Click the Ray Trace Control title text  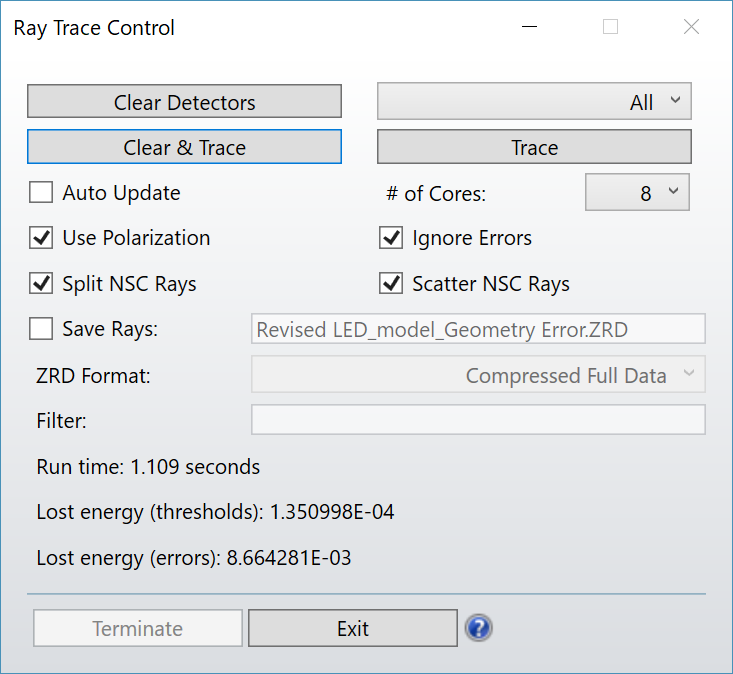(x=94, y=28)
